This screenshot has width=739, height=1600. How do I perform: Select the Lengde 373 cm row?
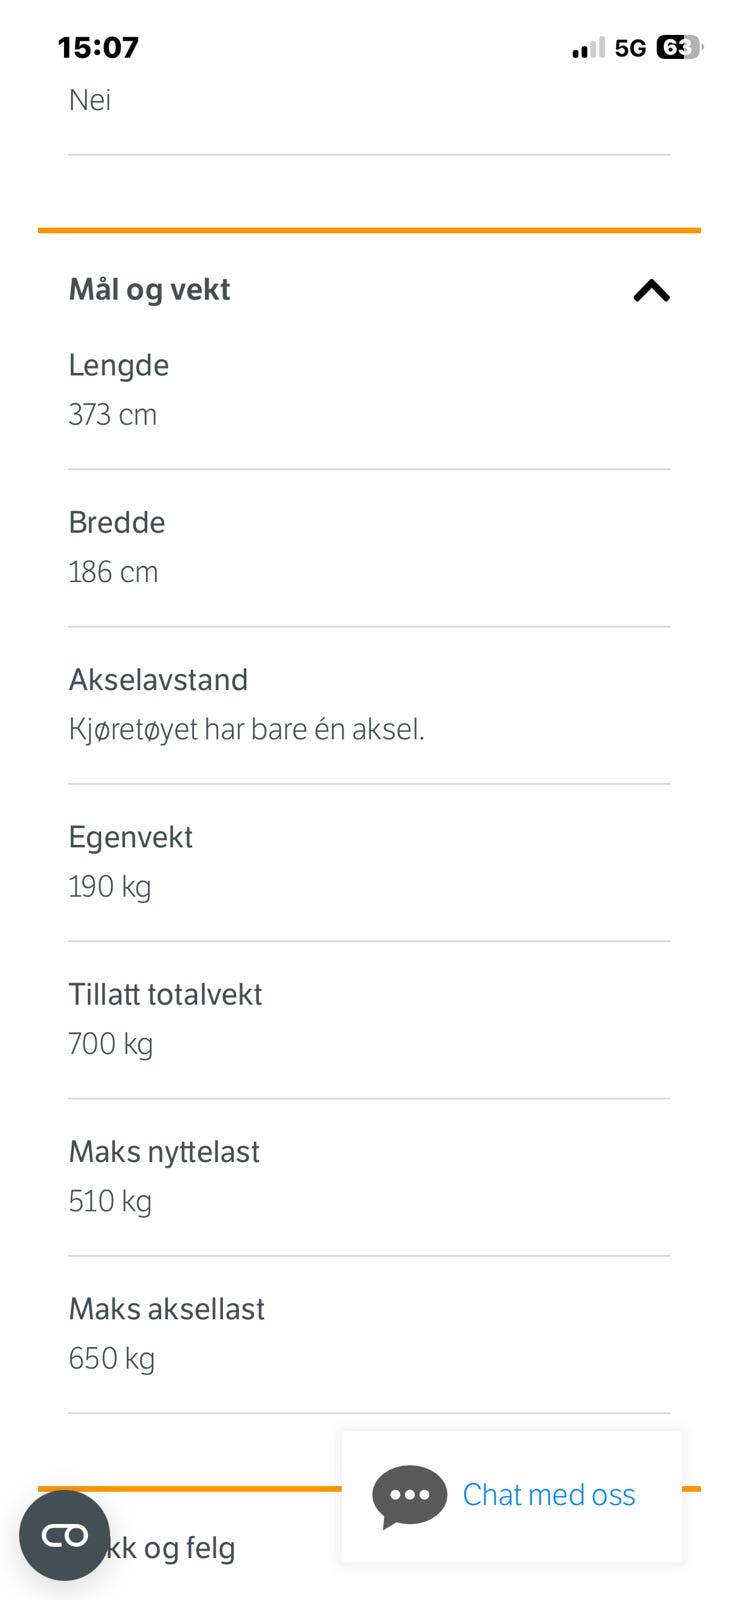(x=369, y=390)
